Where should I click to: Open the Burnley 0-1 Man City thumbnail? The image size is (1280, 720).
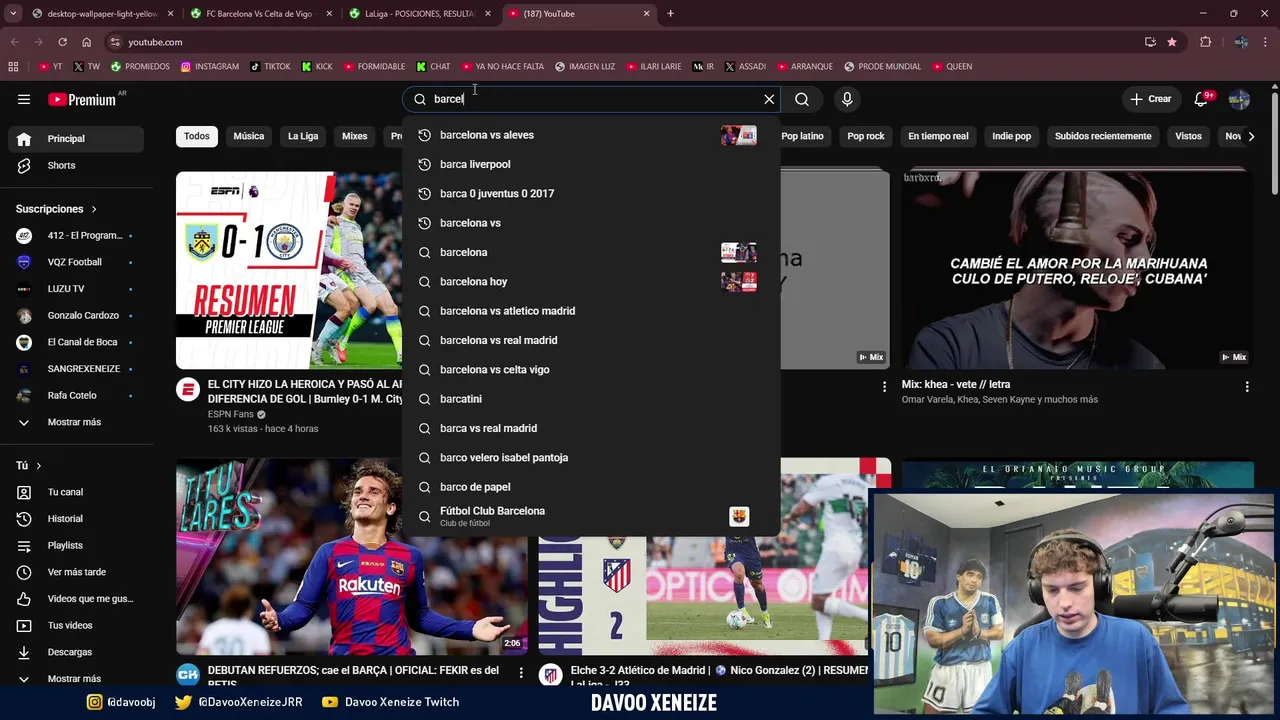point(289,270)
